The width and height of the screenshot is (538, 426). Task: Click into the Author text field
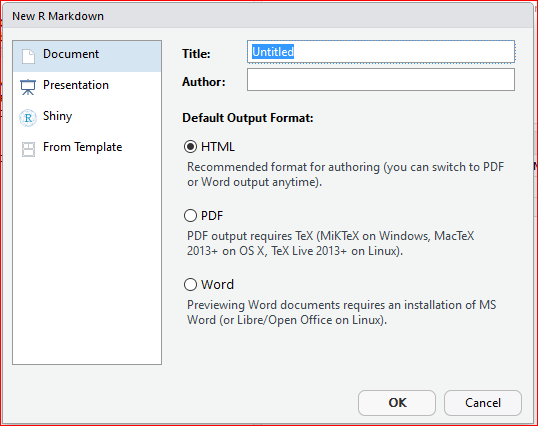click(x=381, y=80)
